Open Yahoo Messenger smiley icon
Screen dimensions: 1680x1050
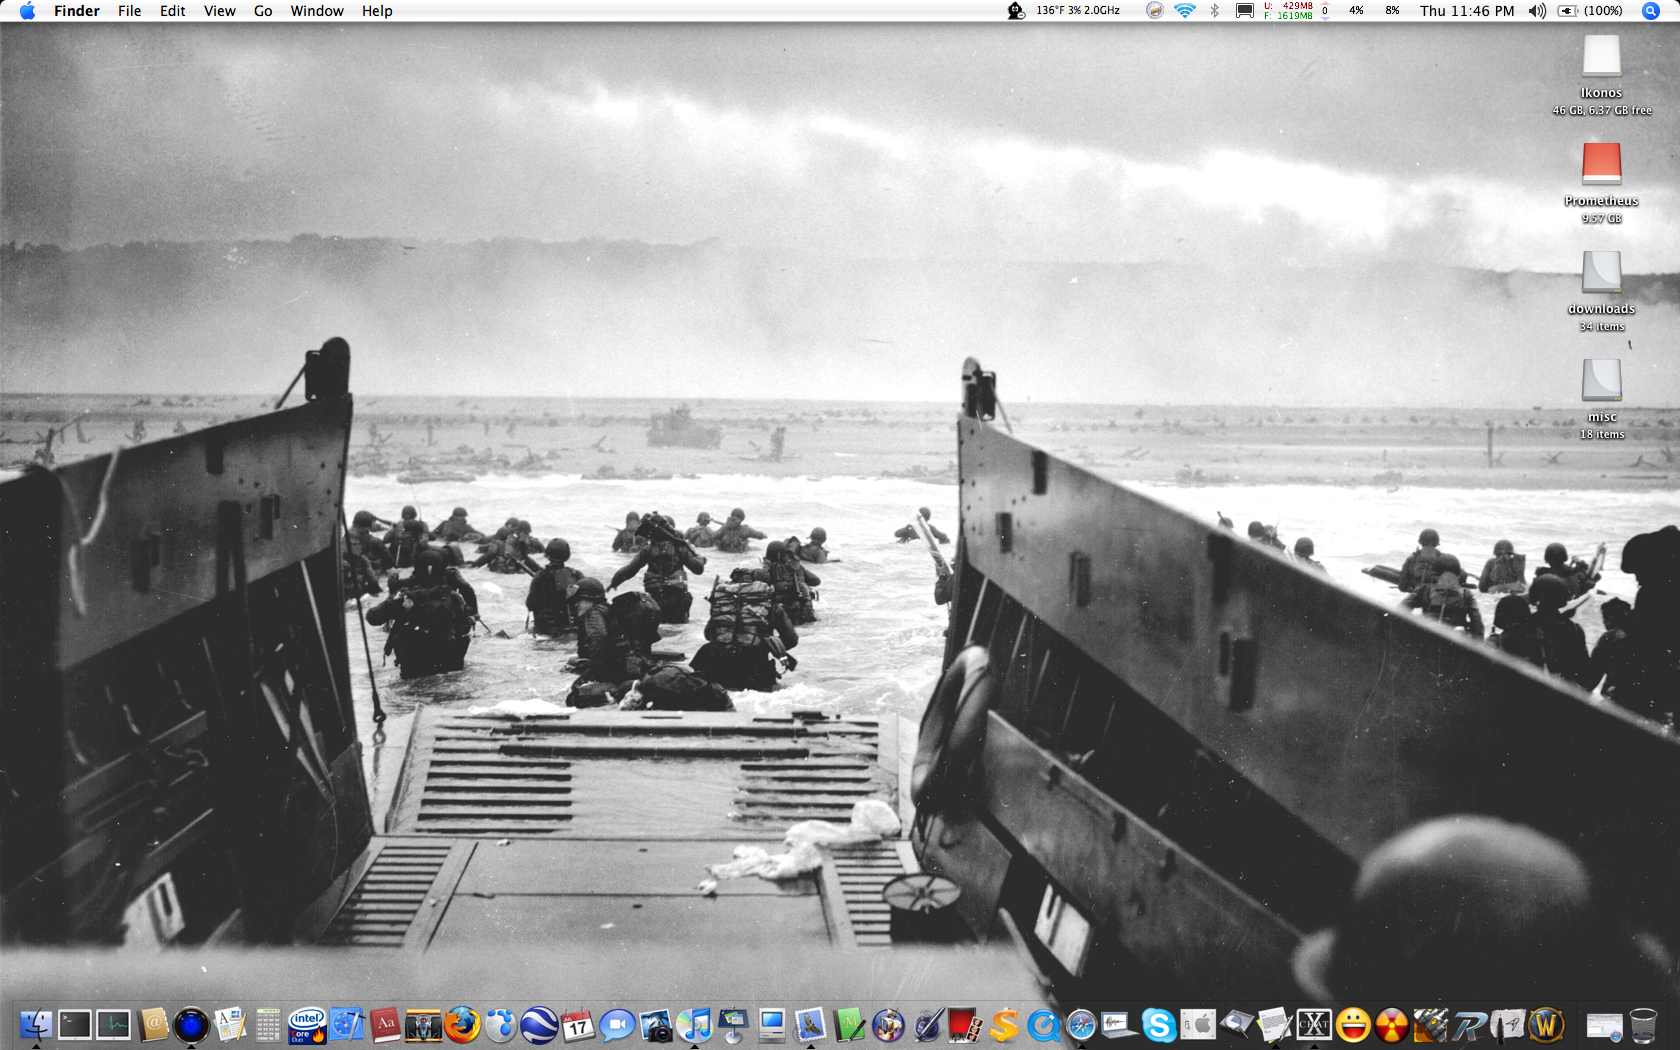(1352, 1025)
